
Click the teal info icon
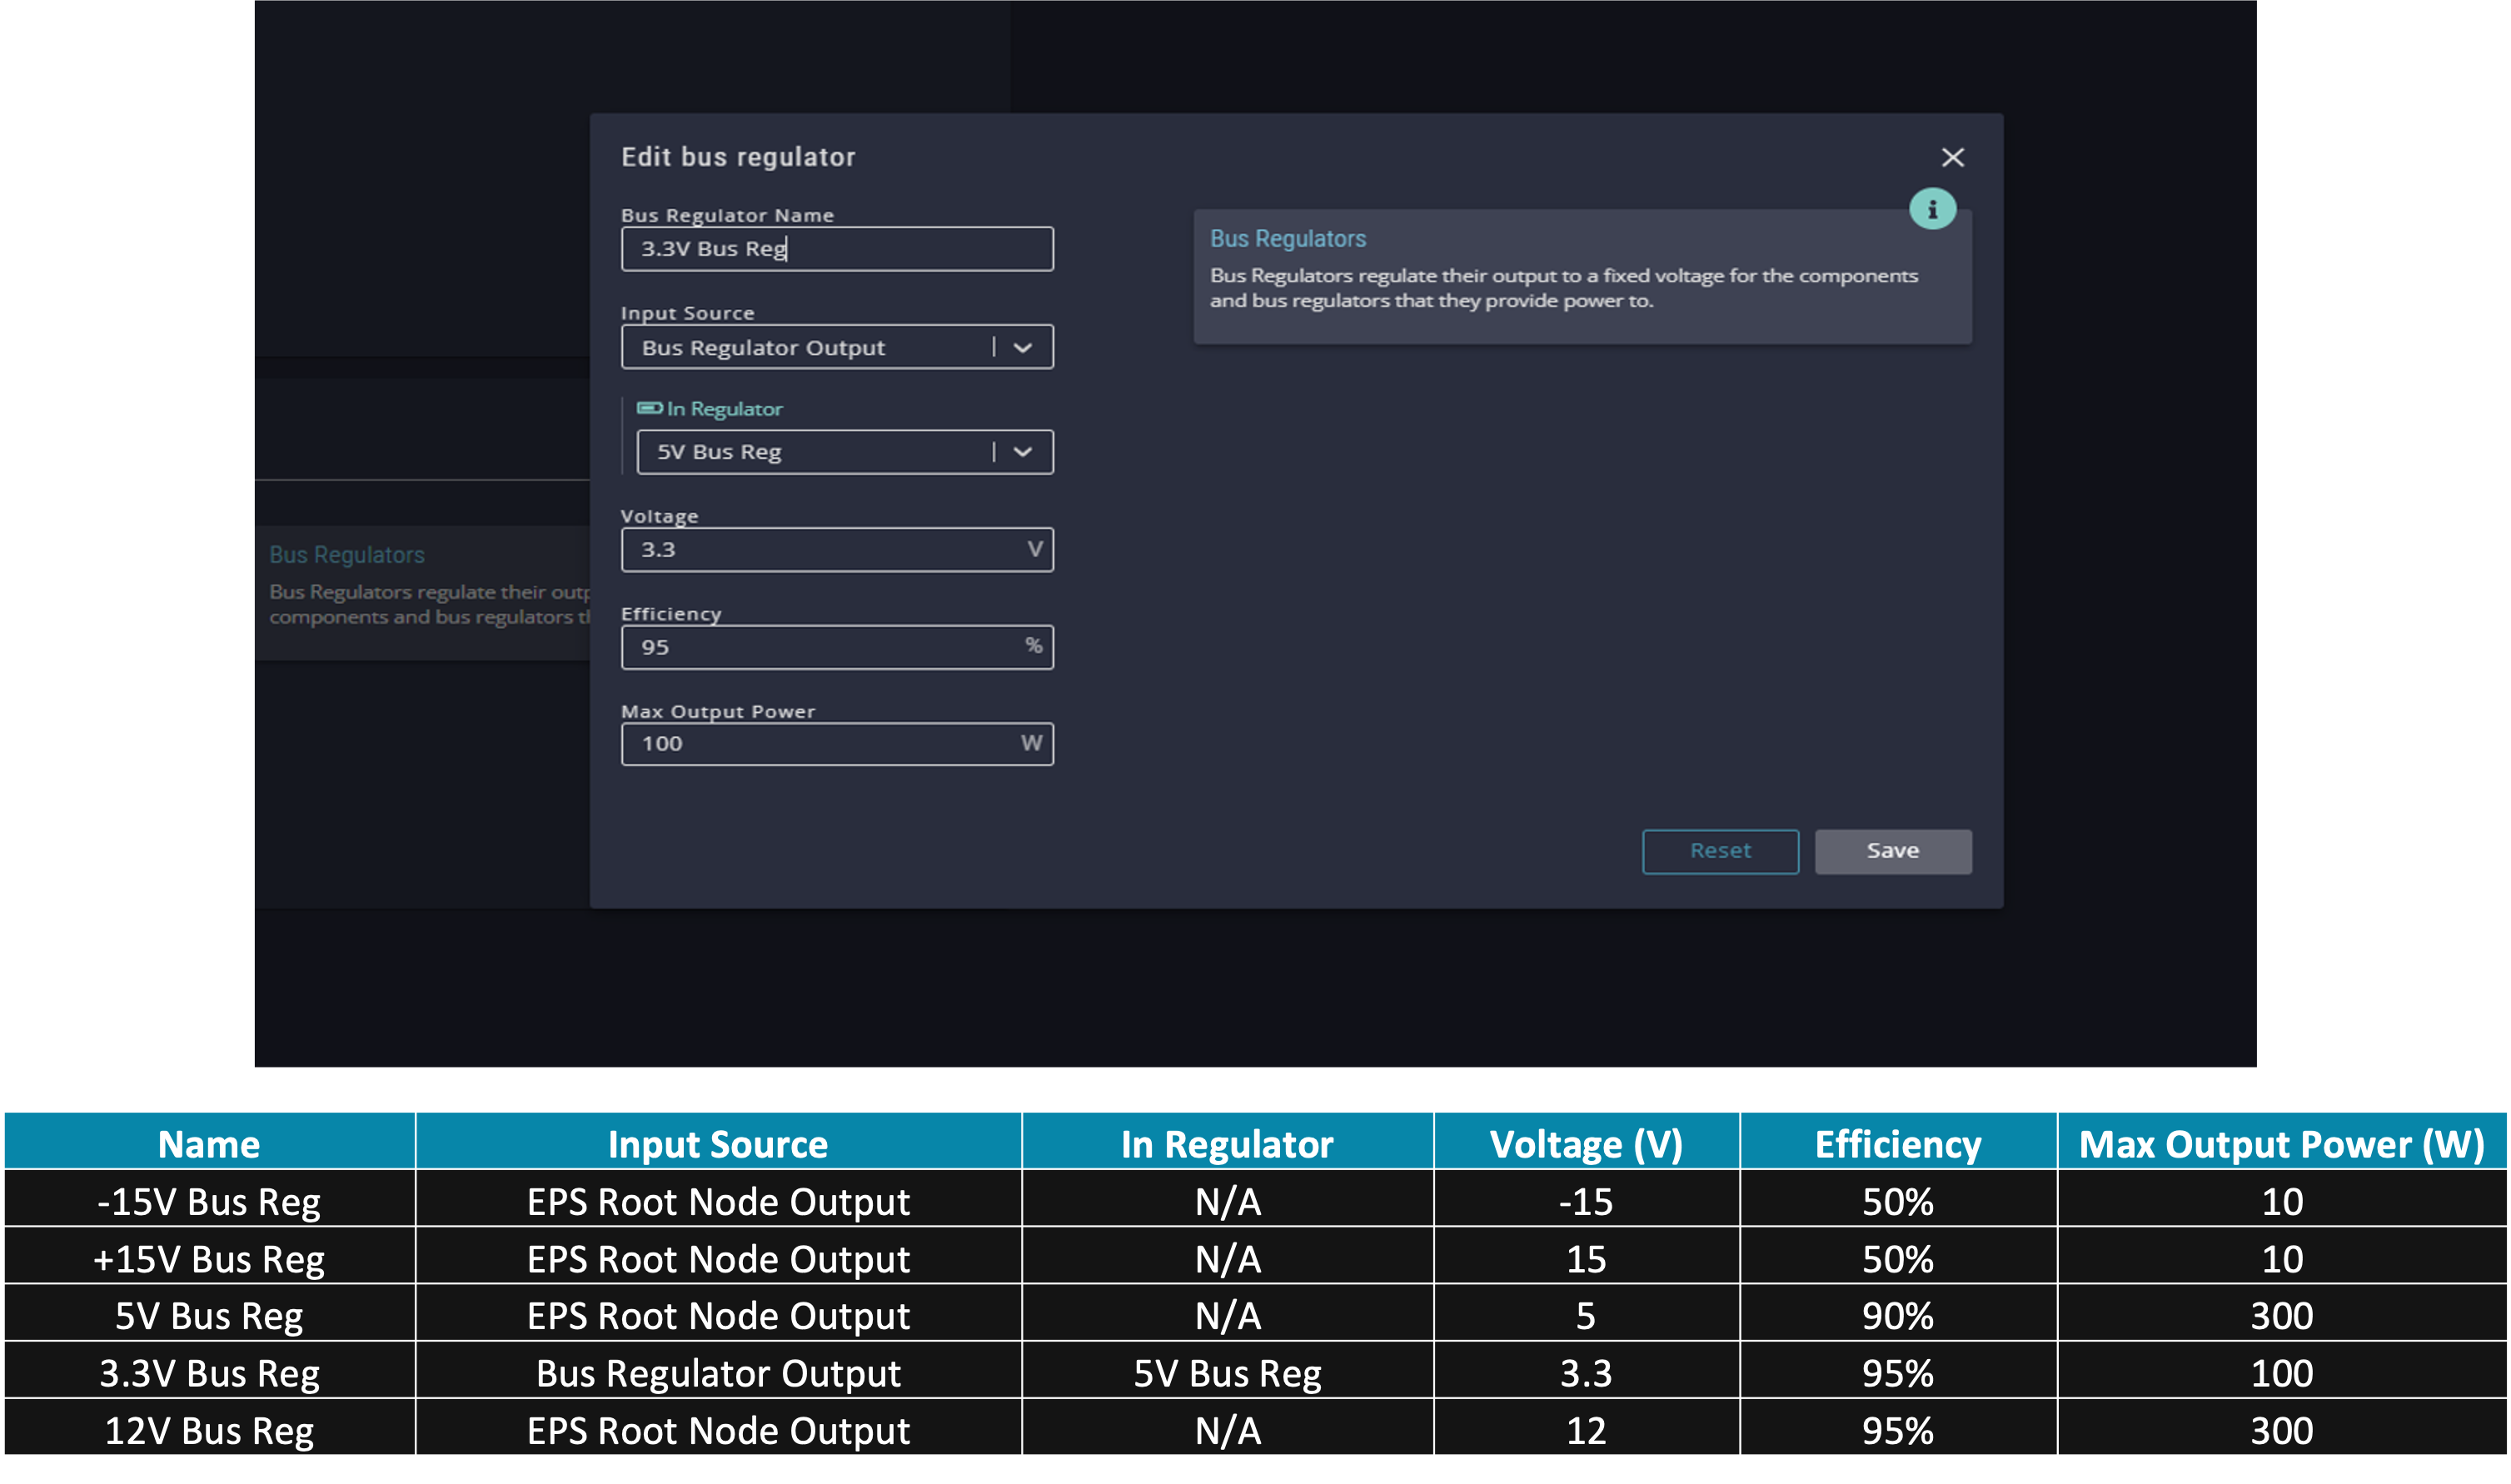[x=1932, y=209]
